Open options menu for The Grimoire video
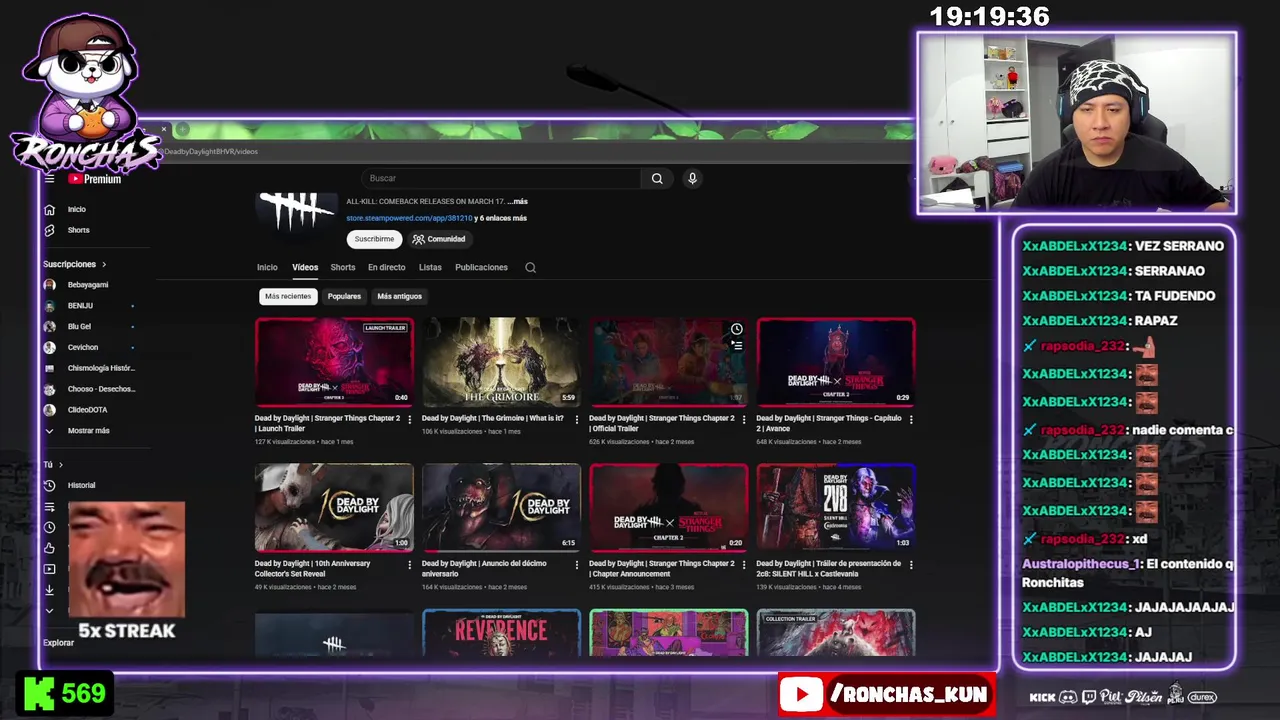1280x720 pixels. [x=576, y=419]
